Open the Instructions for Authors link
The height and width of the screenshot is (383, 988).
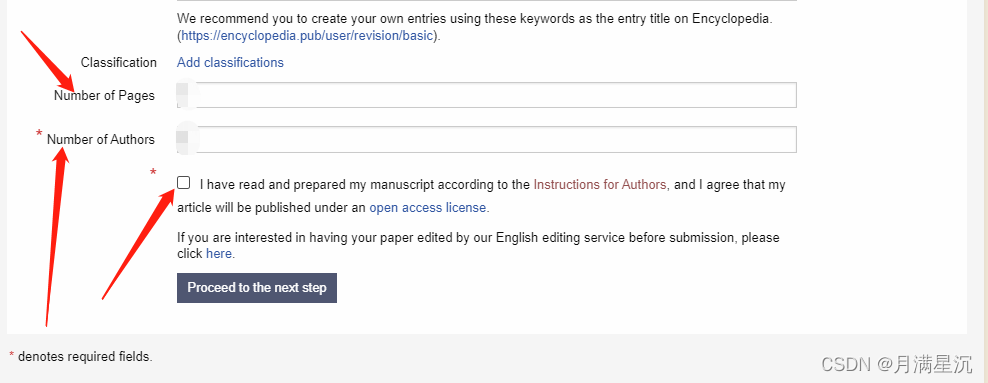click(x=600, y=185)
